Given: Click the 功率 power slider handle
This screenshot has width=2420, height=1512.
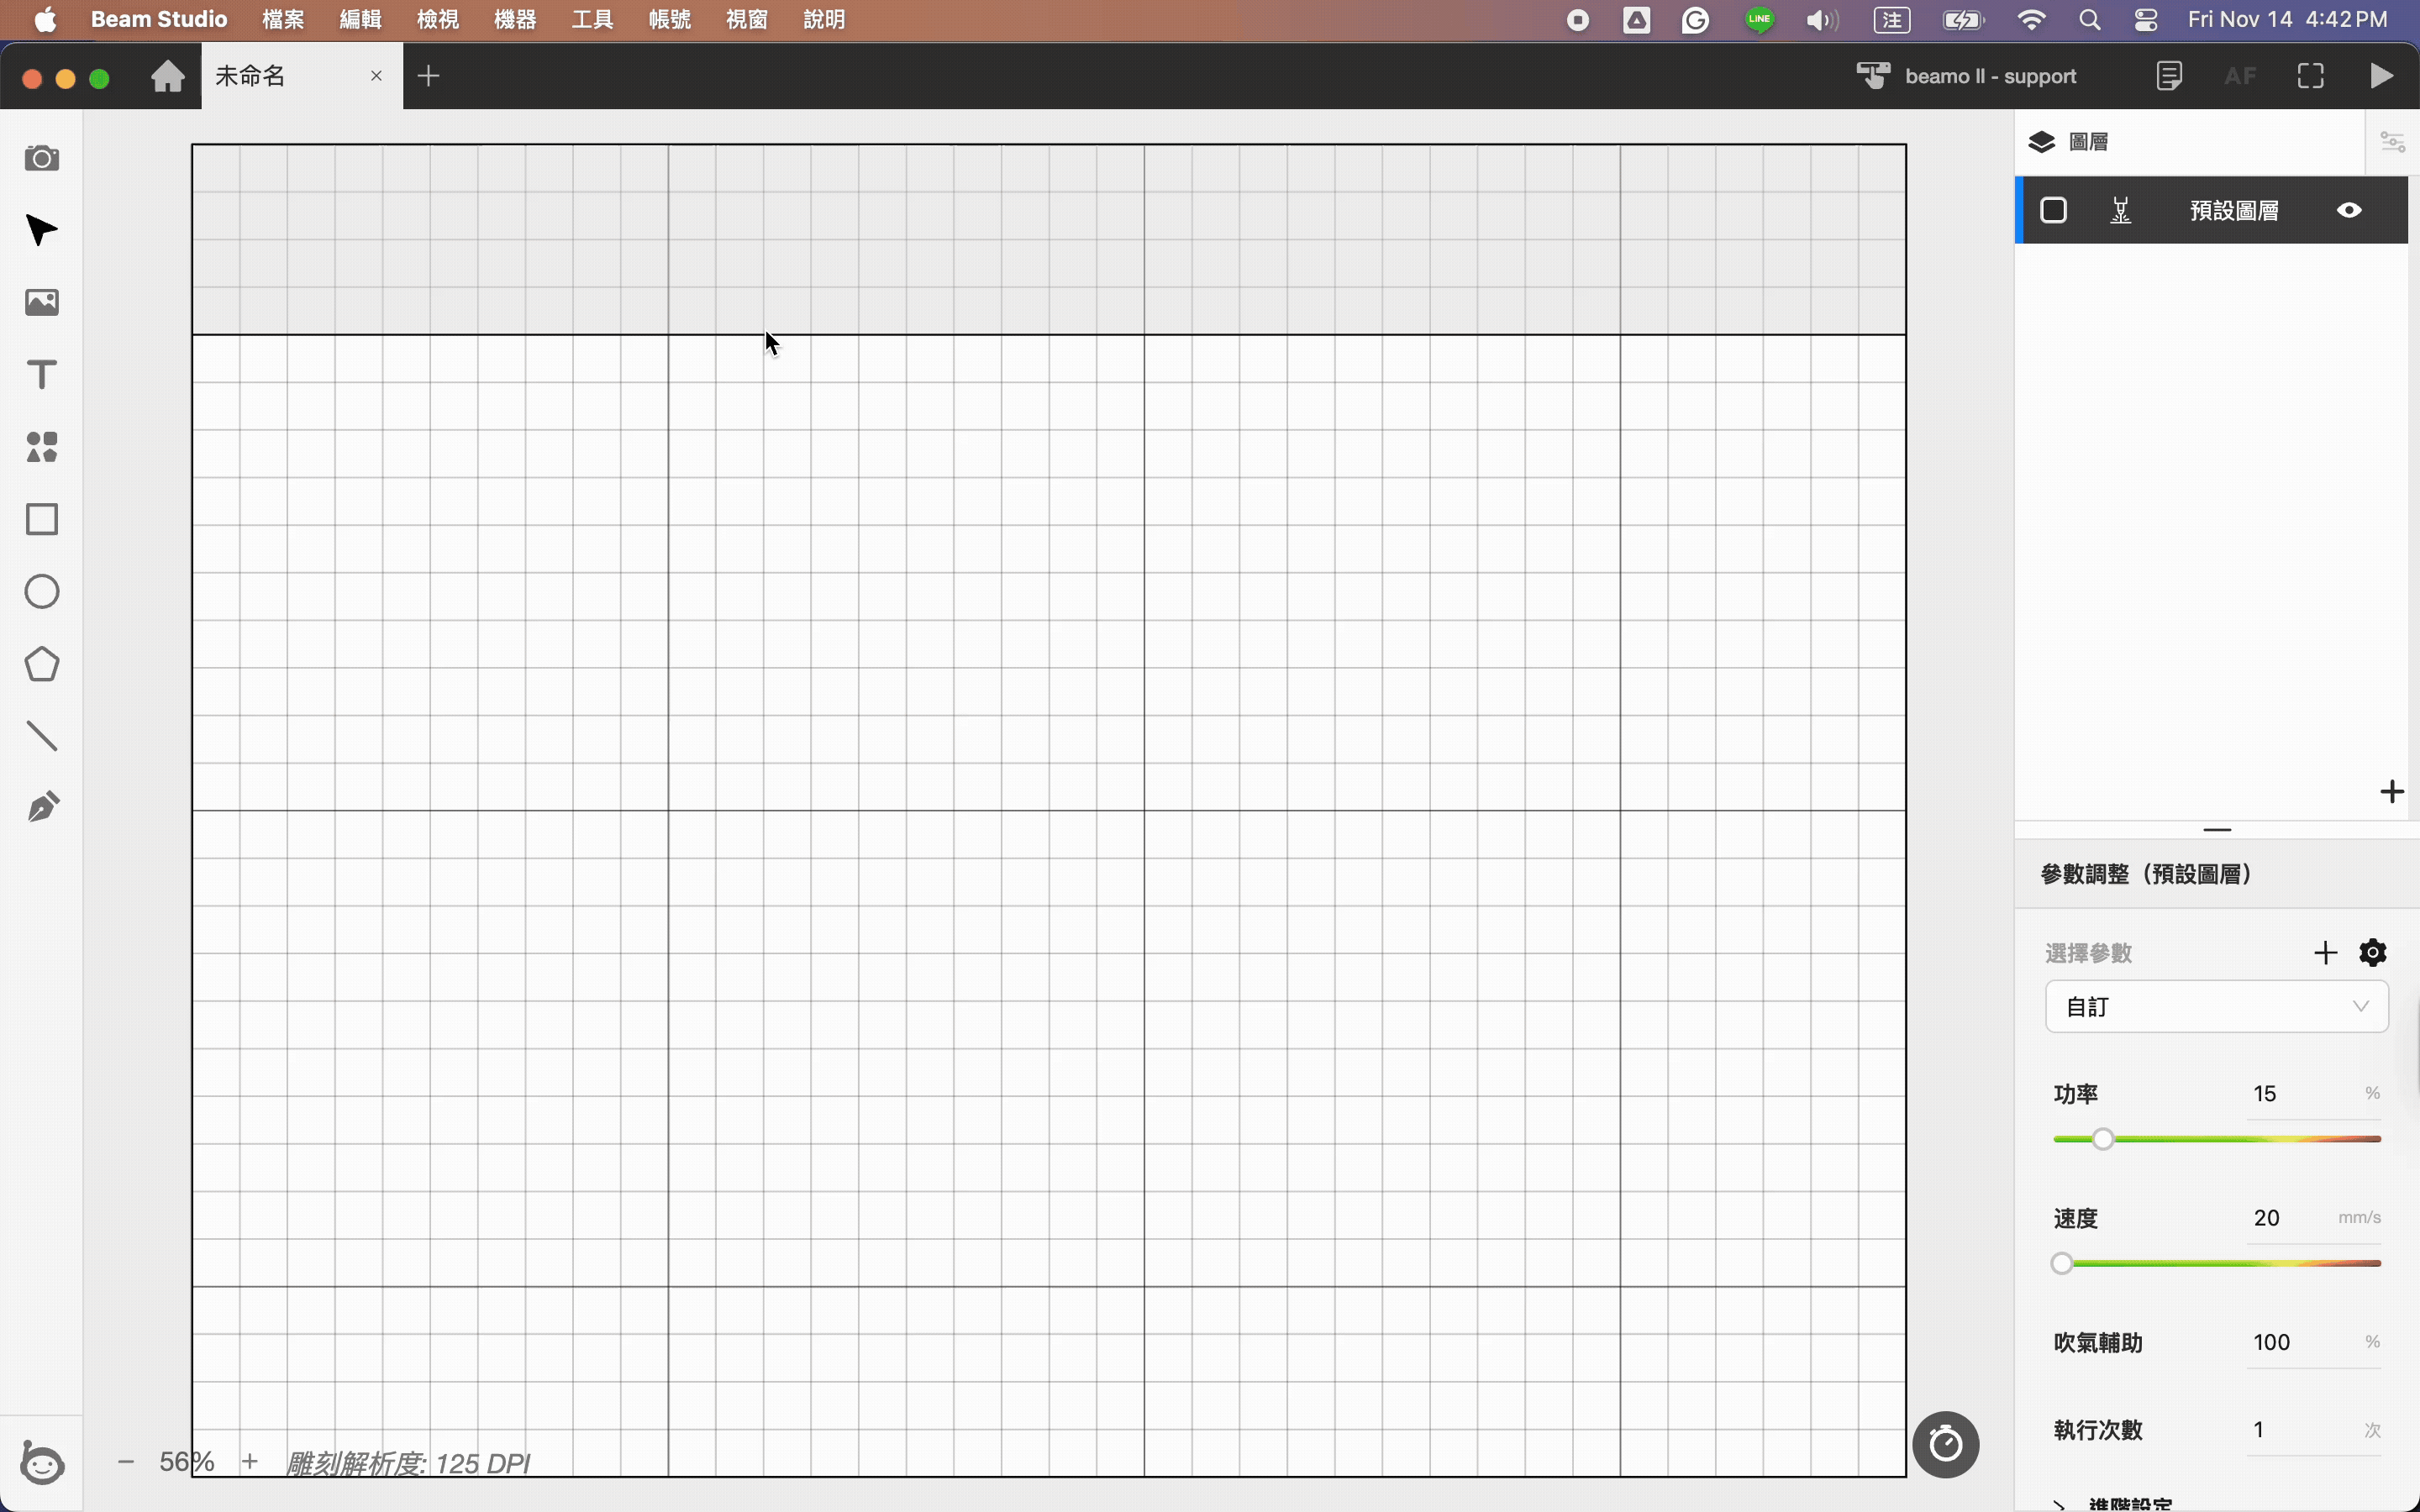Looking at the screenshot, I should [2103, 1139].
